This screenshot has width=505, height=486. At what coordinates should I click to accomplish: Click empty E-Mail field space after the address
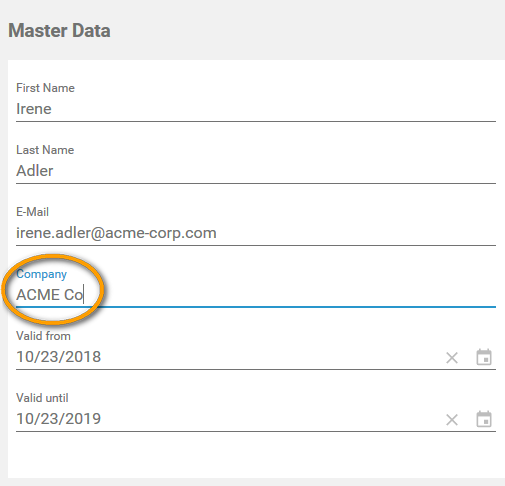coord(356,233)
